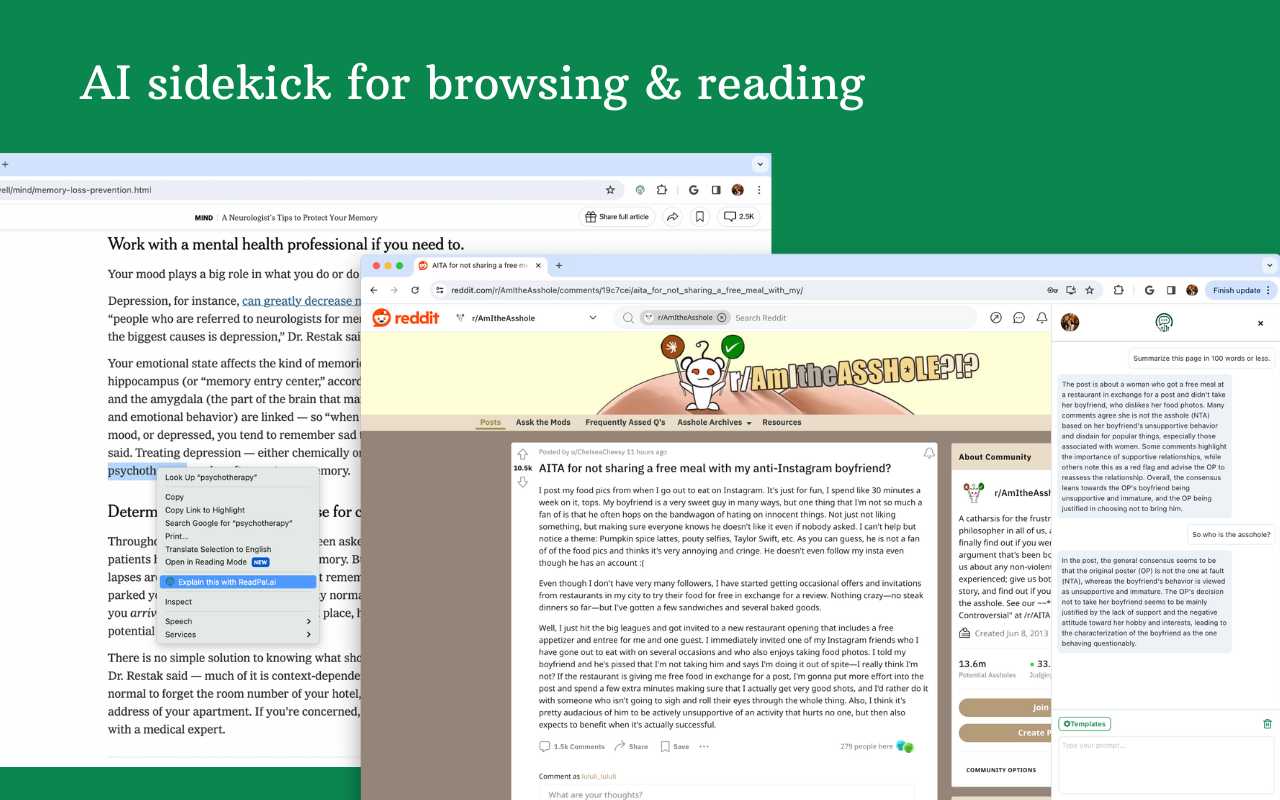The height and width of the screenshot is (800, 1280).
Task: Close the AITA browser tab
Action: [539, 265]
